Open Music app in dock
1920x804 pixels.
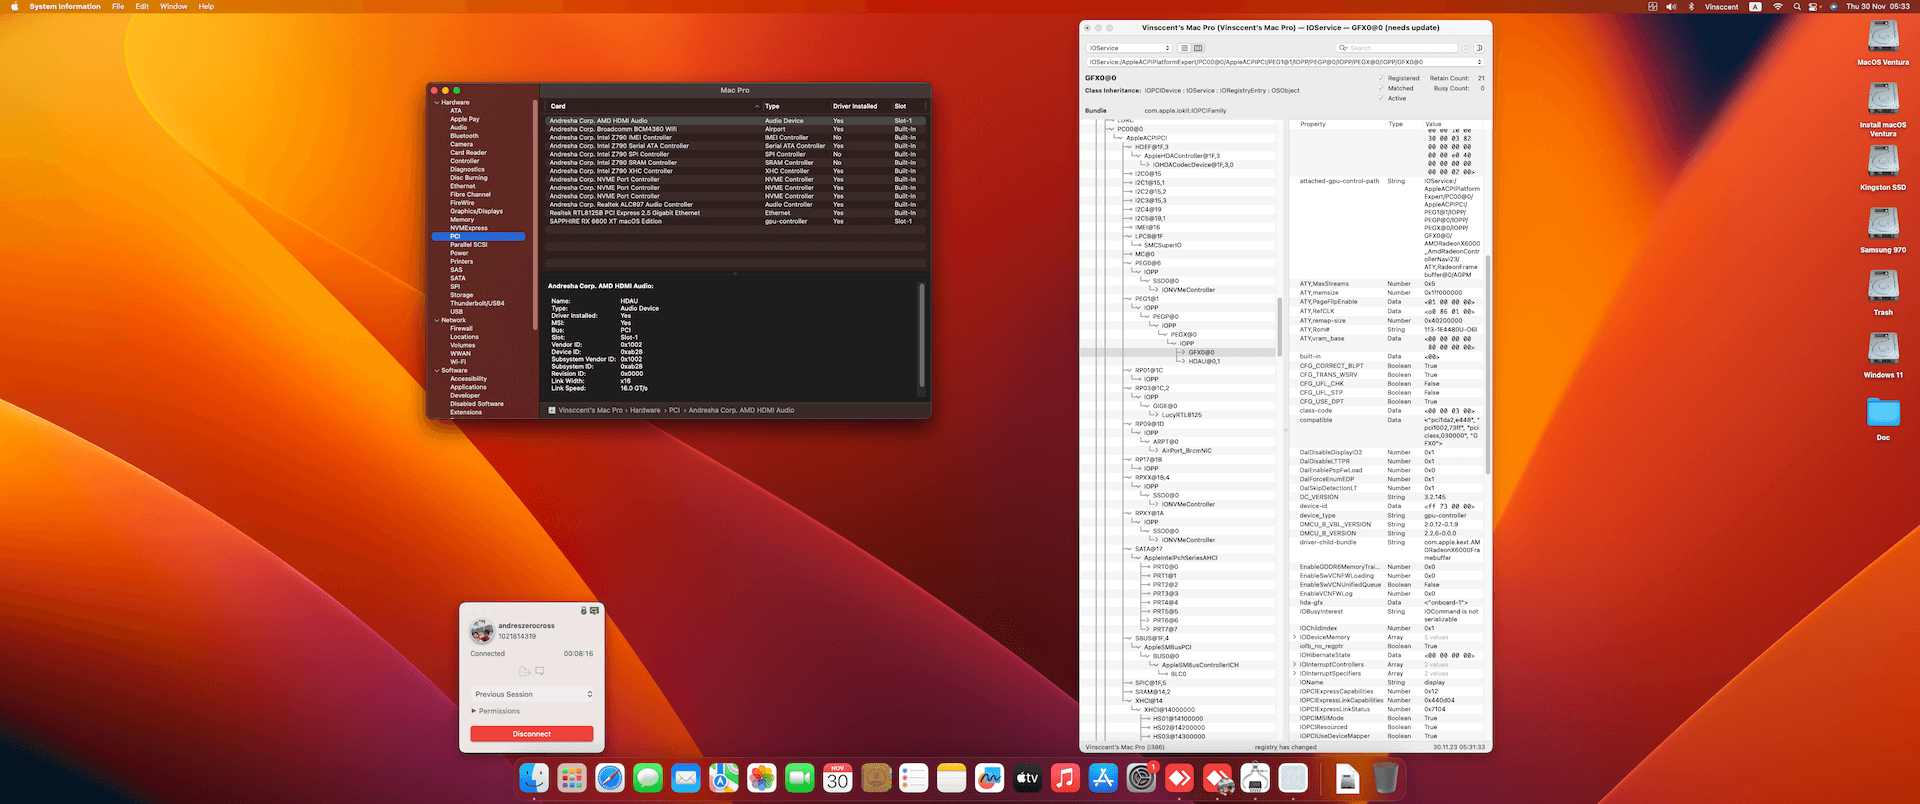[1066, 778]
